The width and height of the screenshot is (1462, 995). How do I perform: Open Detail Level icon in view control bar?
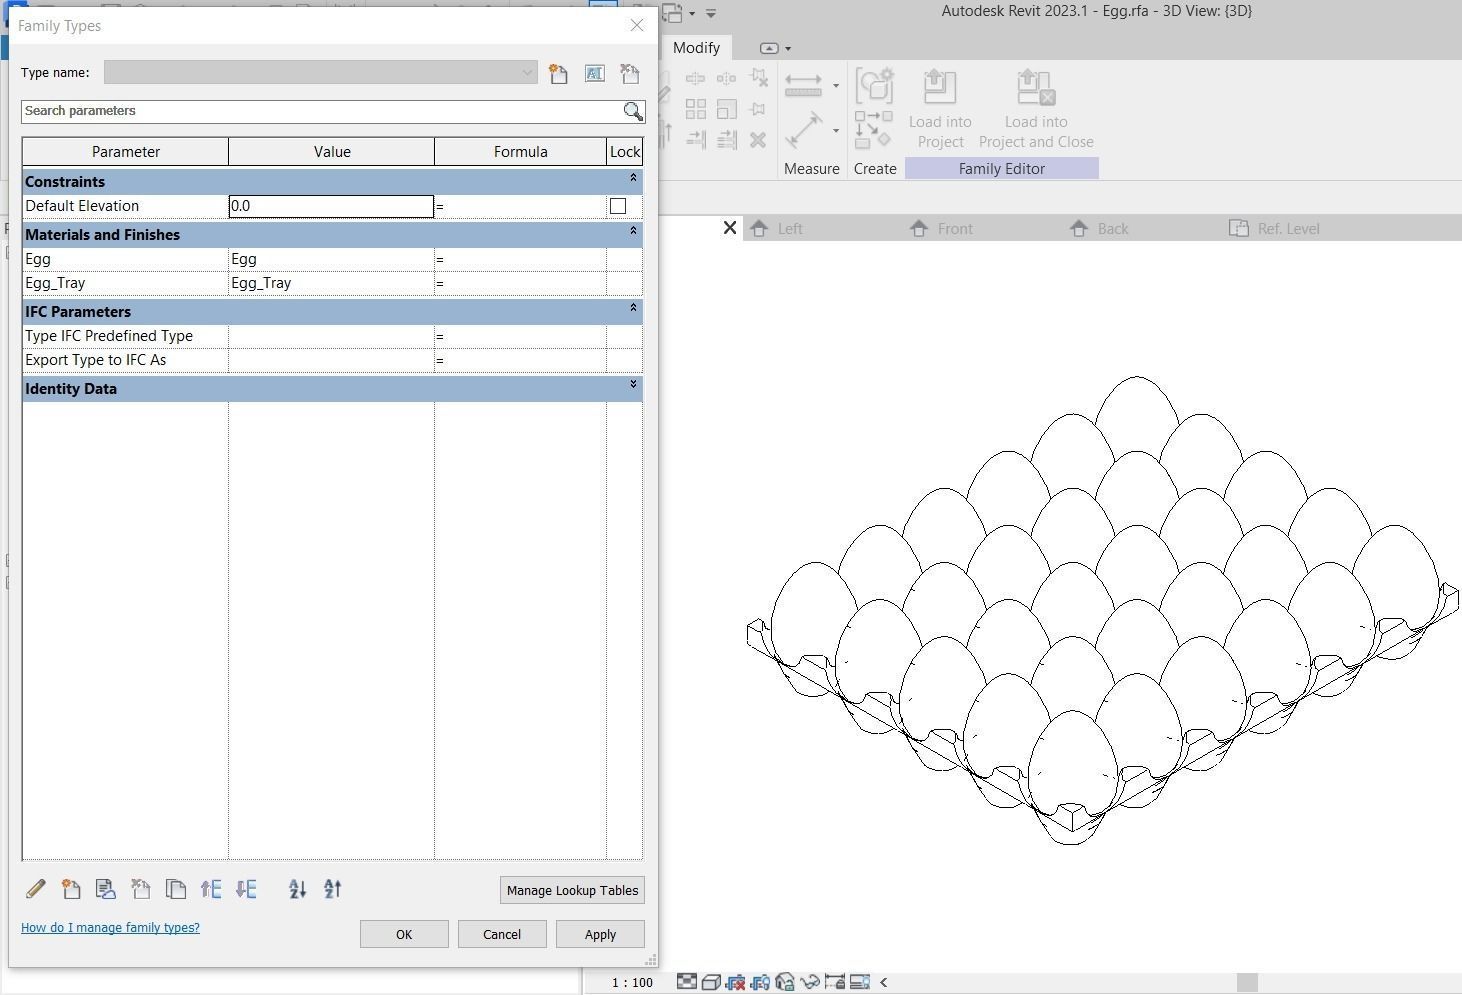click(687, 982)
